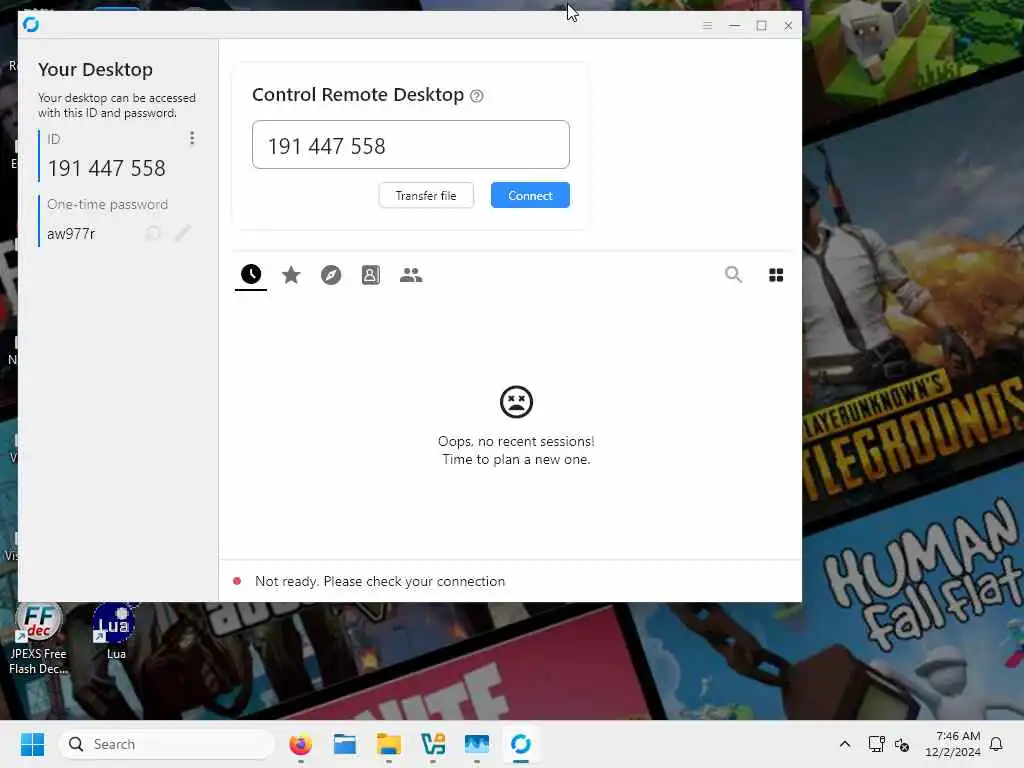Refresh the one-time password
Screen dimensions: 1024x768
153,233
